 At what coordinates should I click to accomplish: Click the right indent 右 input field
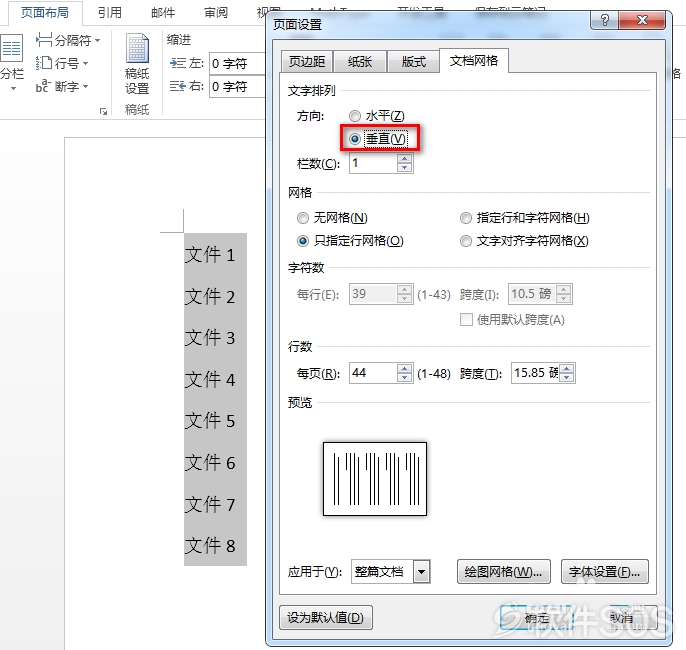237,86
